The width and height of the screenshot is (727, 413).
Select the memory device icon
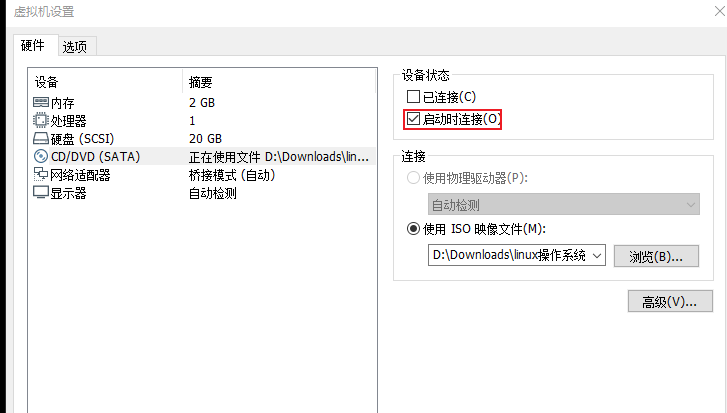[x=41, y=102]
